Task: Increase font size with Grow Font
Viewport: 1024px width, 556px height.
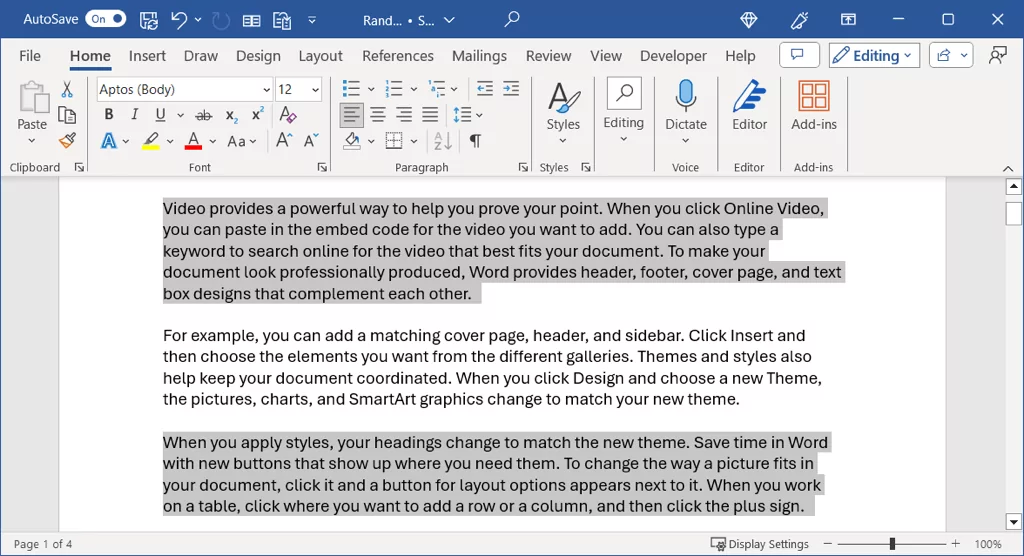Action: point(283,140)
